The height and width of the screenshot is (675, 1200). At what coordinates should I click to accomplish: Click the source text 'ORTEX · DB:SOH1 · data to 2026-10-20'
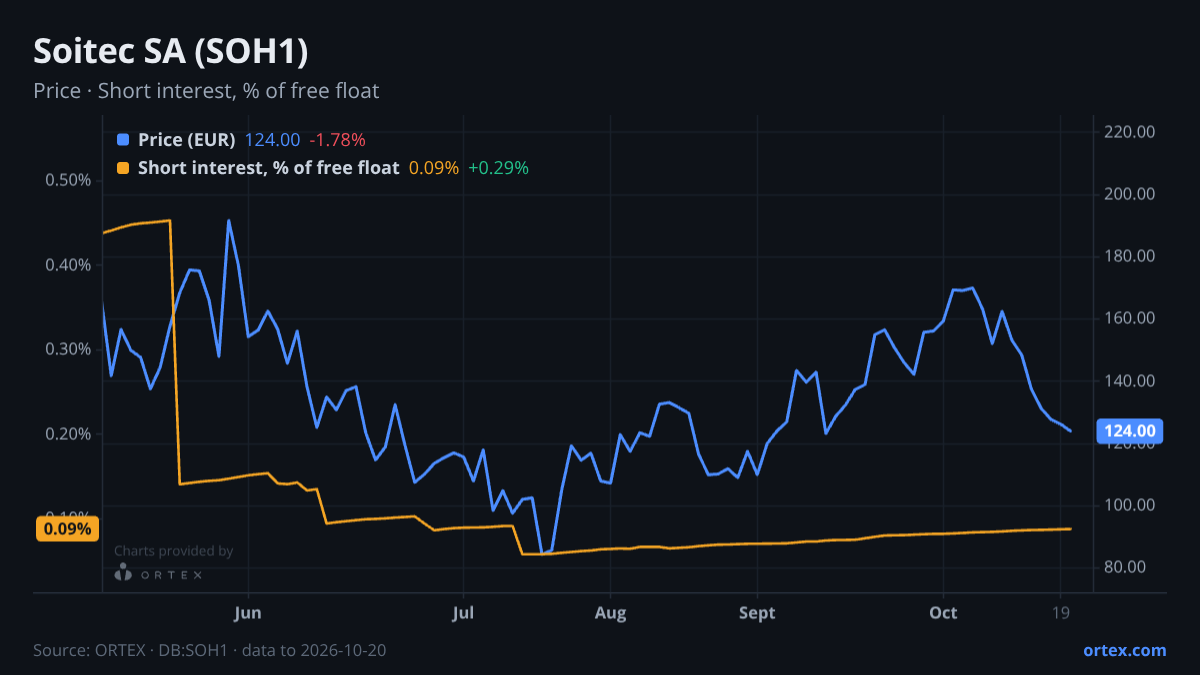coord(239,650)
